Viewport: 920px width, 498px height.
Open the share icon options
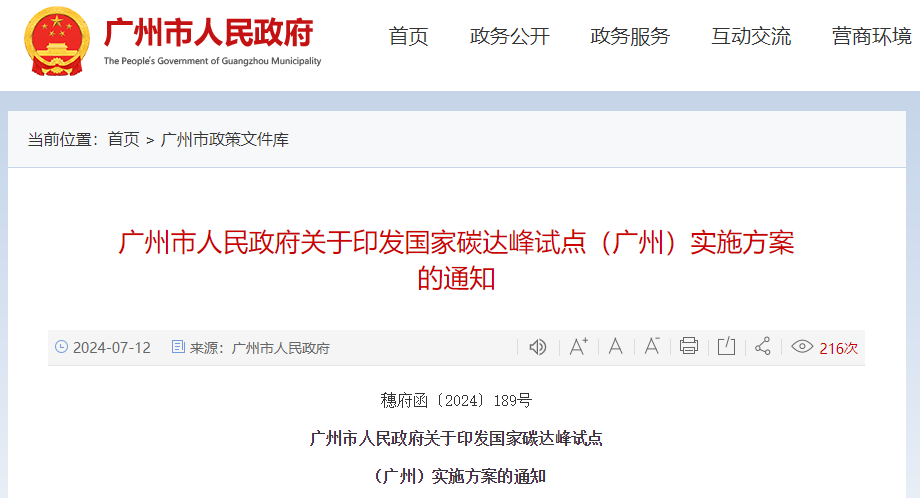[763, 346]
